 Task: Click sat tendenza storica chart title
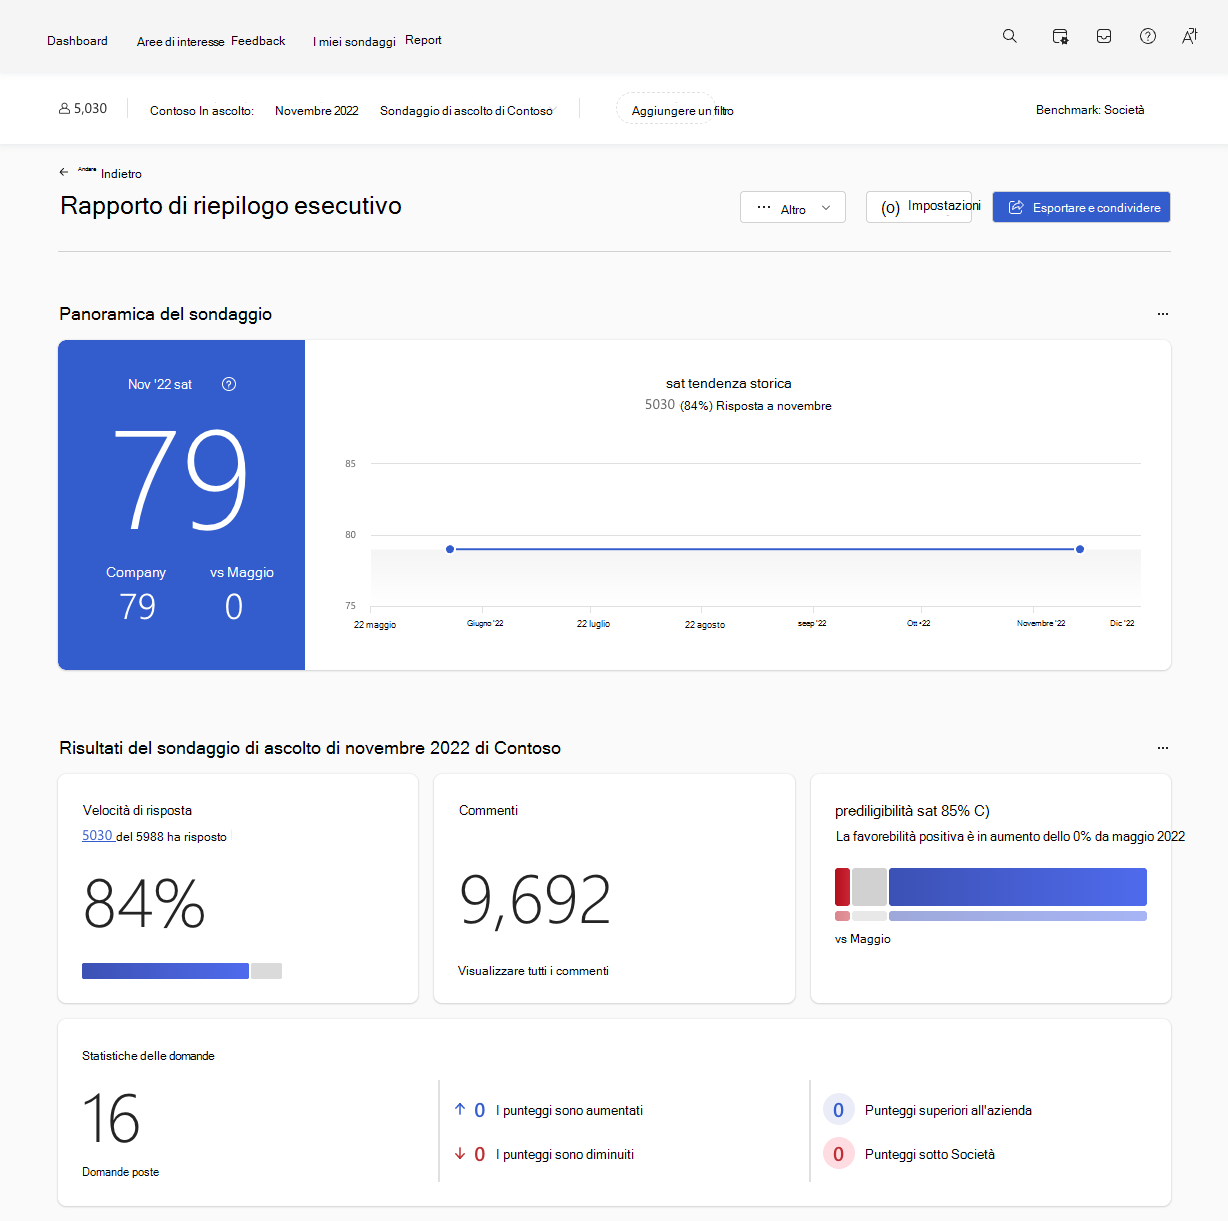tap(728, 384)
